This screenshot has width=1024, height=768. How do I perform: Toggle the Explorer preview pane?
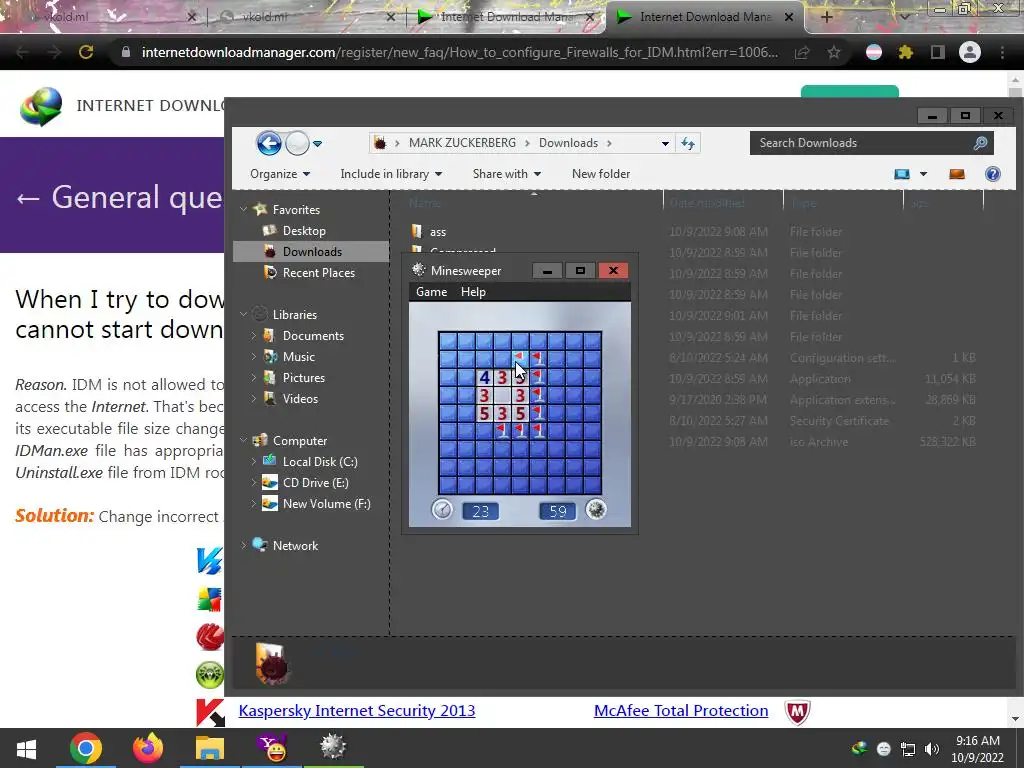[957, 174]
